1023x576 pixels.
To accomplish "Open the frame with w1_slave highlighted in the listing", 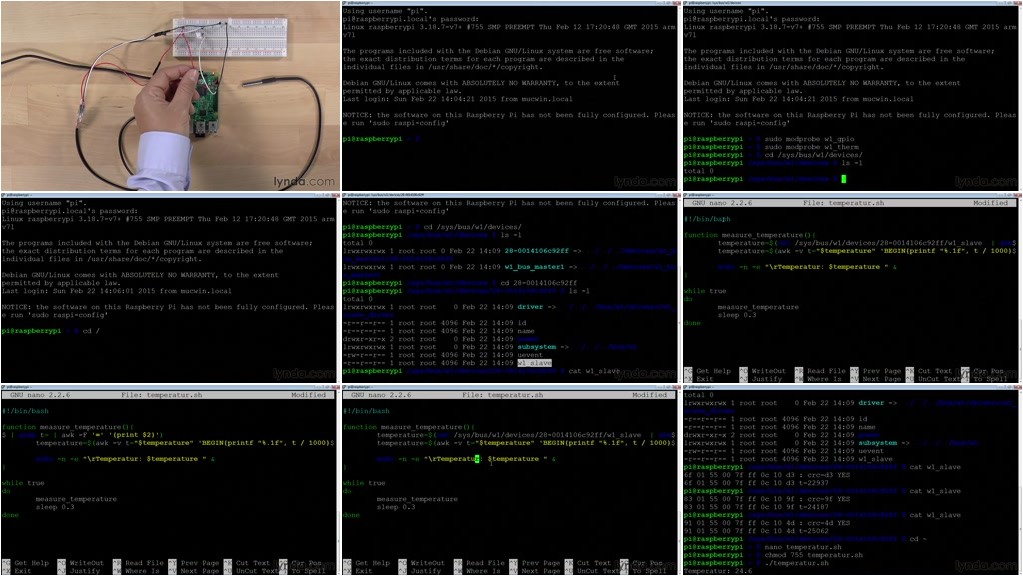I will [511, 288].
